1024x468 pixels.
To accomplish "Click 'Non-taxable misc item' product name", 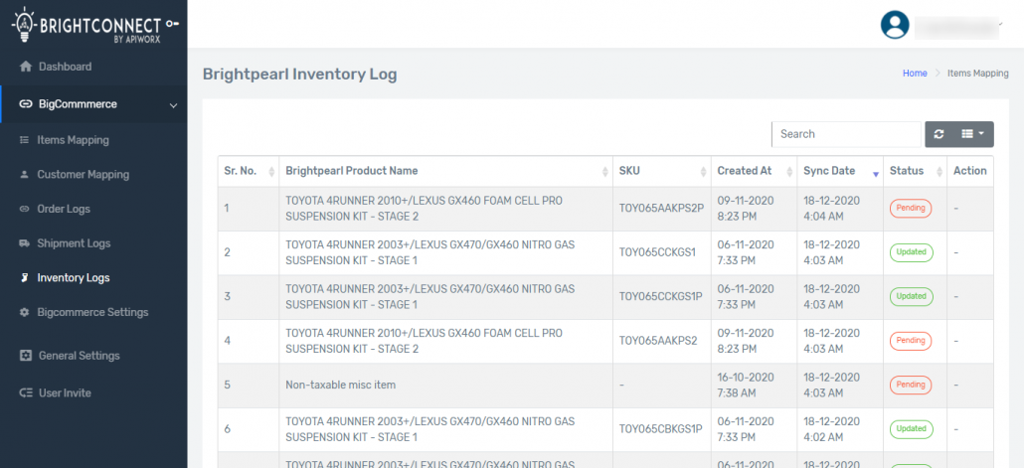I will 340,385.
